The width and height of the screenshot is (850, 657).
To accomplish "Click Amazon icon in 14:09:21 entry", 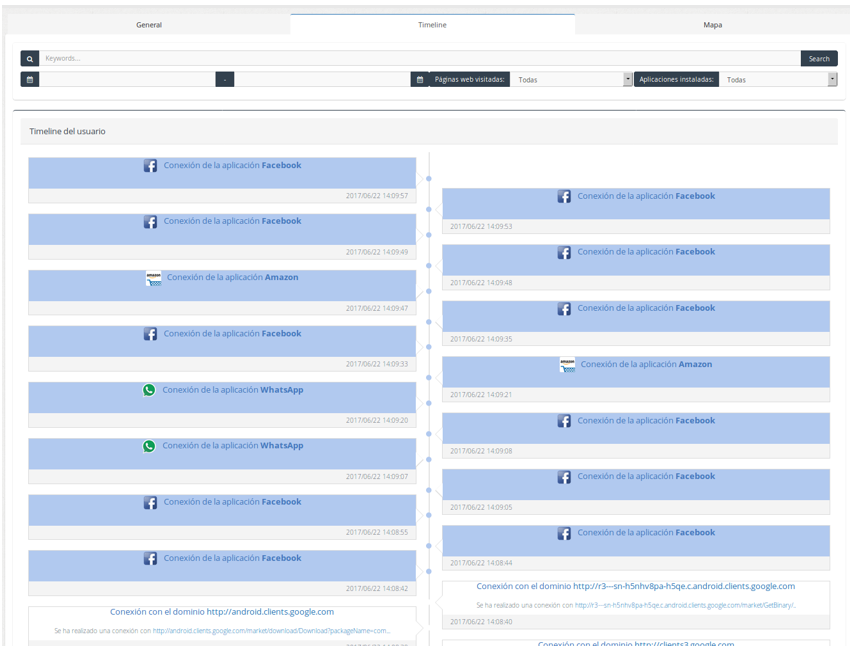I will point(567,365).
